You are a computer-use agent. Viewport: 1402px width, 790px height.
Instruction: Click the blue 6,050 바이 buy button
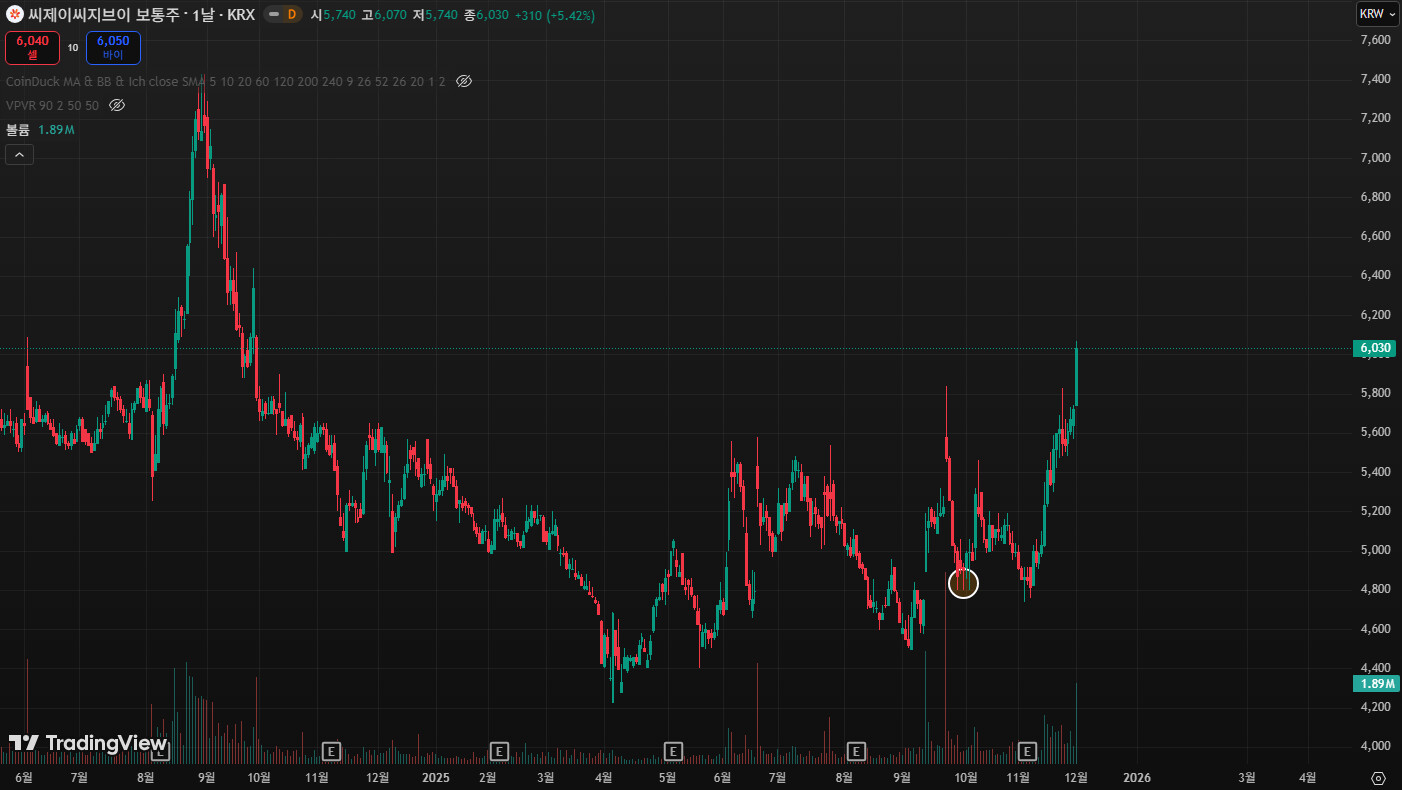[113, 47]
